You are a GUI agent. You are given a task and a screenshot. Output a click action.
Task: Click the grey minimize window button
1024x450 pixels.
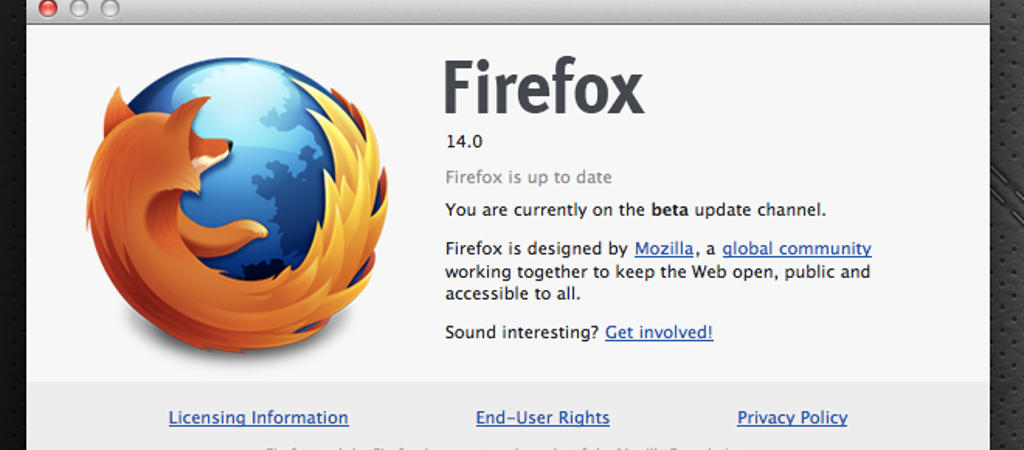coord(79,7)
